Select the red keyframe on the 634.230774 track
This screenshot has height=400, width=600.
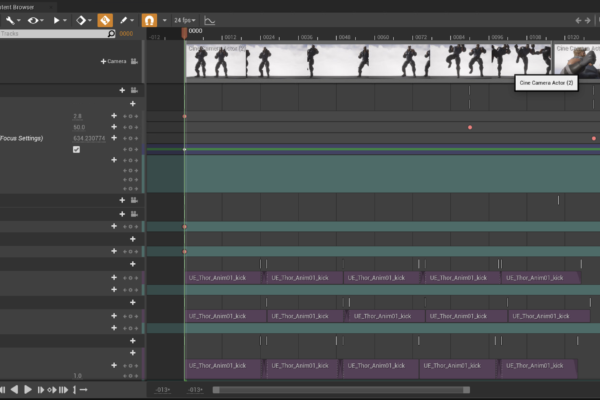[x=594, y=138]
